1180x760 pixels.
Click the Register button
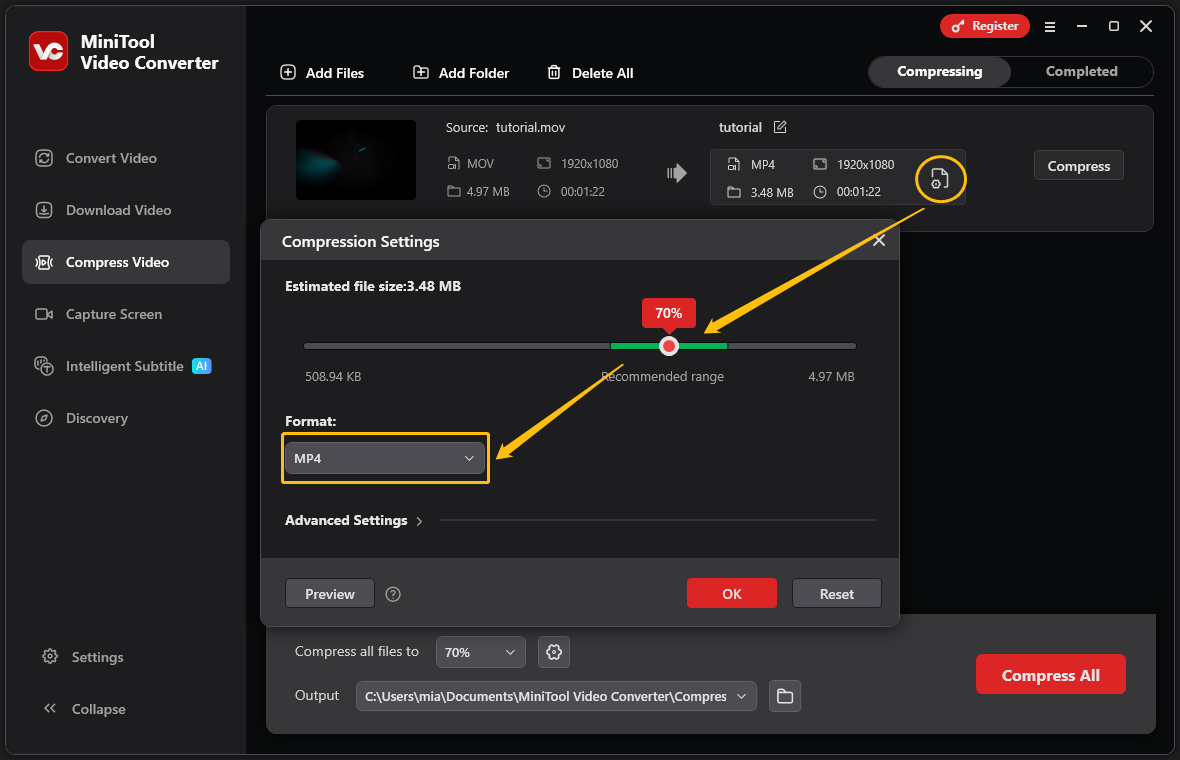(x=984, y=26)
